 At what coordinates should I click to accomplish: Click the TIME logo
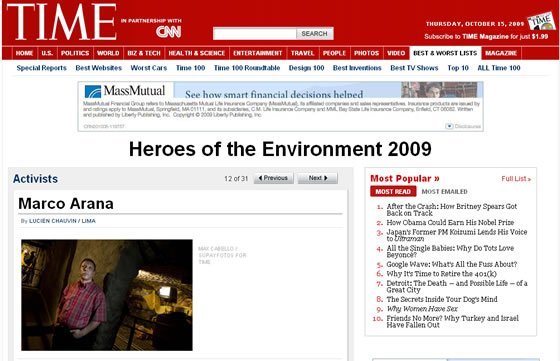62,22
